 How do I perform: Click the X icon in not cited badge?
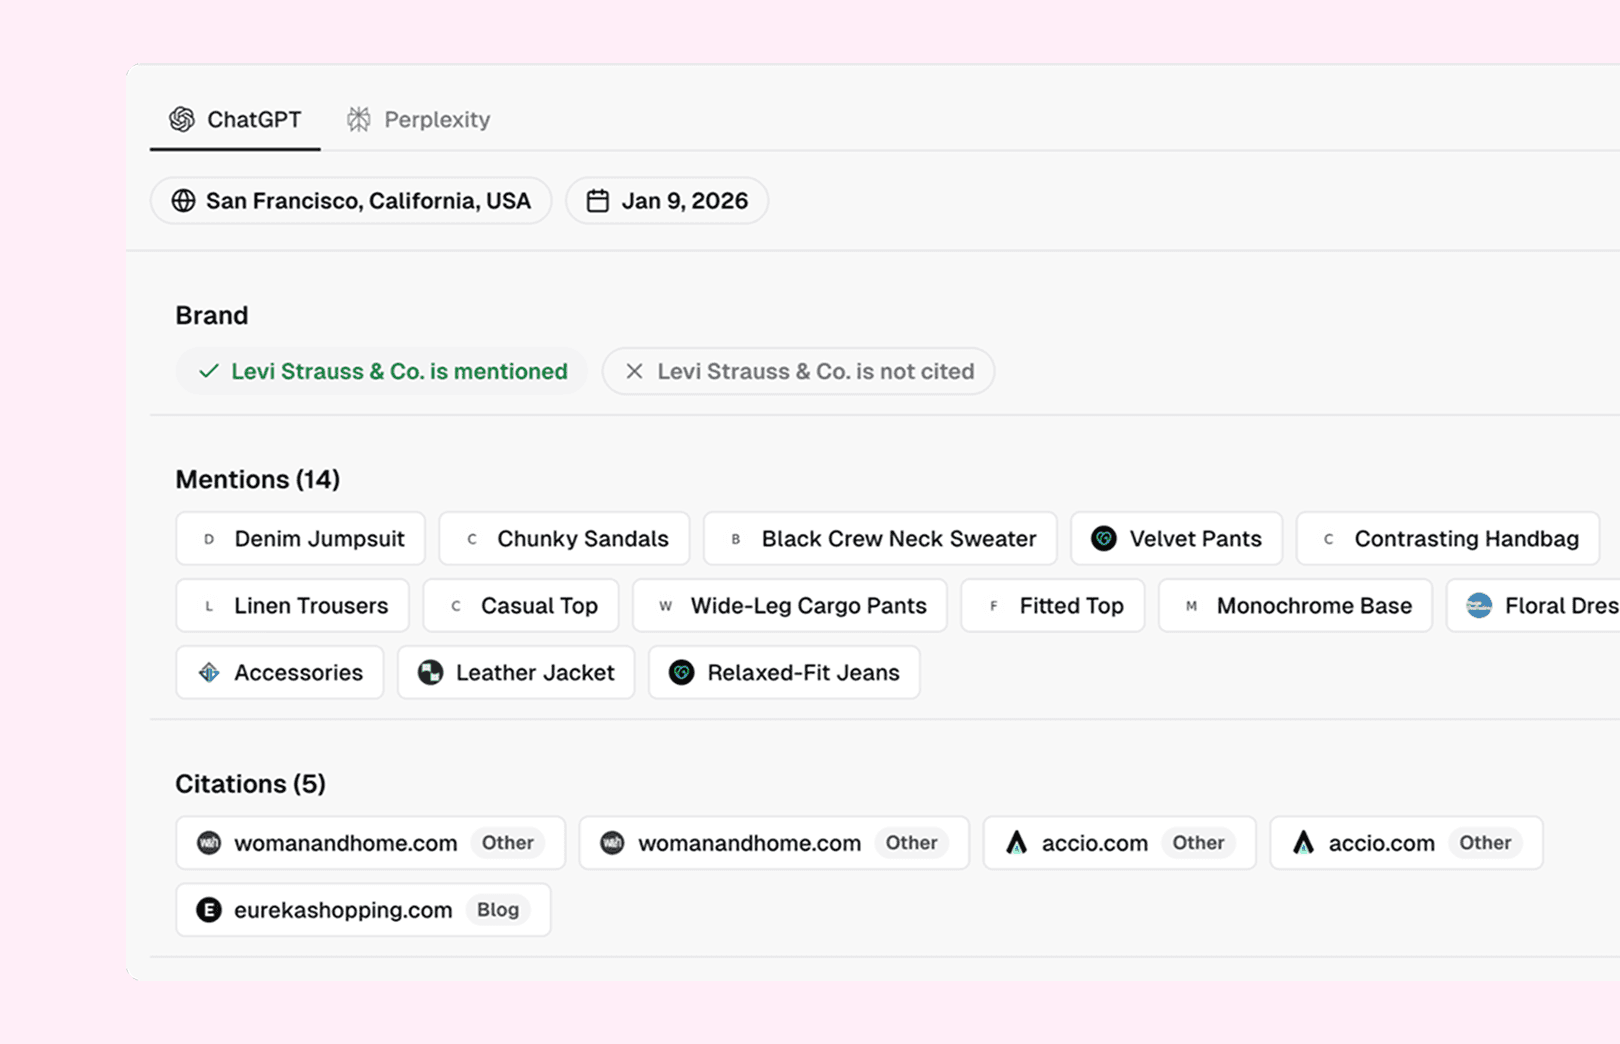pos(634,371)
